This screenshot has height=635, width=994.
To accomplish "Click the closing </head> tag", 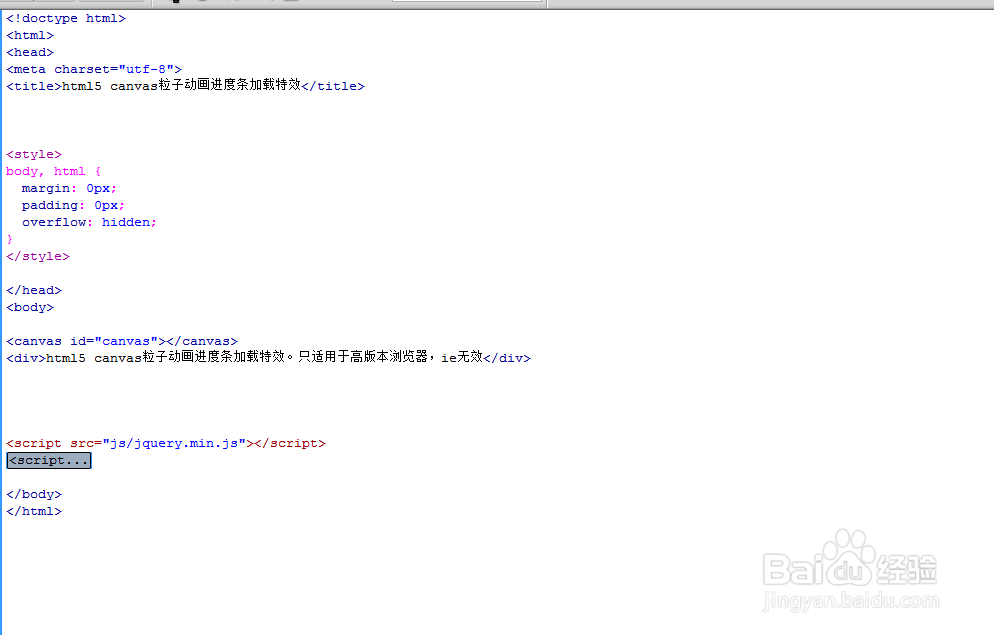I will (34, 290).
